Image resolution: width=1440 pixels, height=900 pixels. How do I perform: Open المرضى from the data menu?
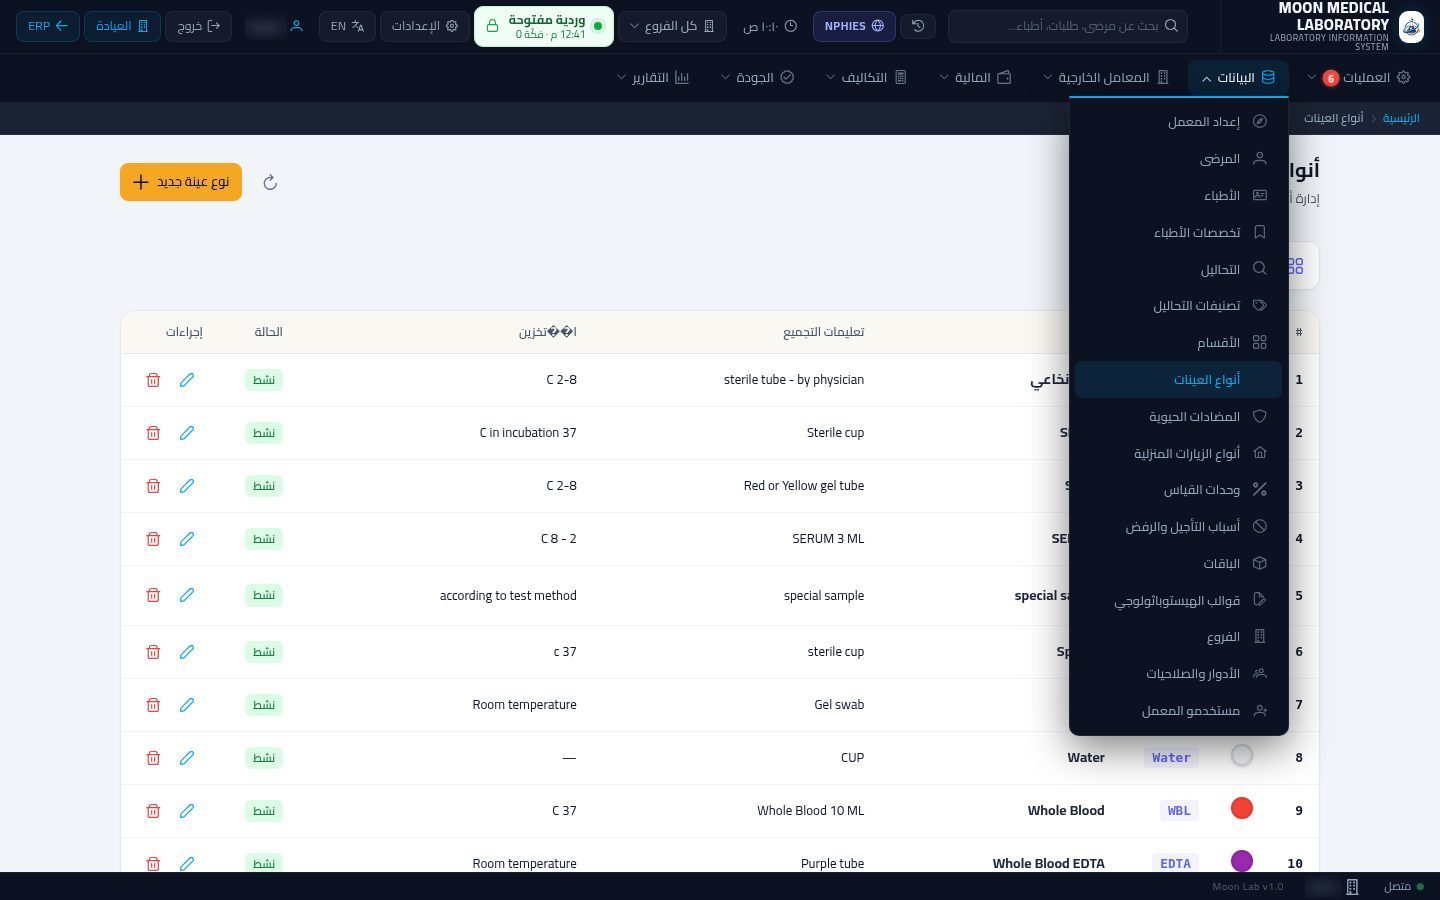click(x=1178, y=159)
